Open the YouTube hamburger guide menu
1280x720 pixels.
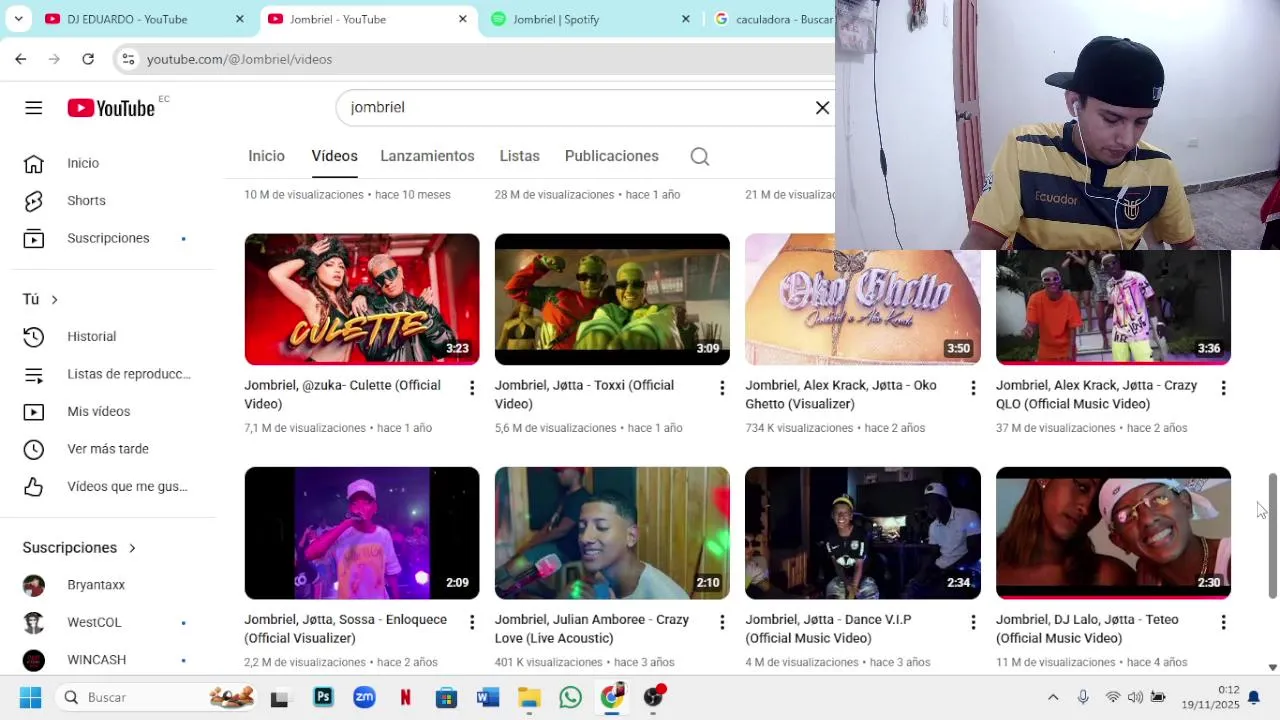pos(34,107)
